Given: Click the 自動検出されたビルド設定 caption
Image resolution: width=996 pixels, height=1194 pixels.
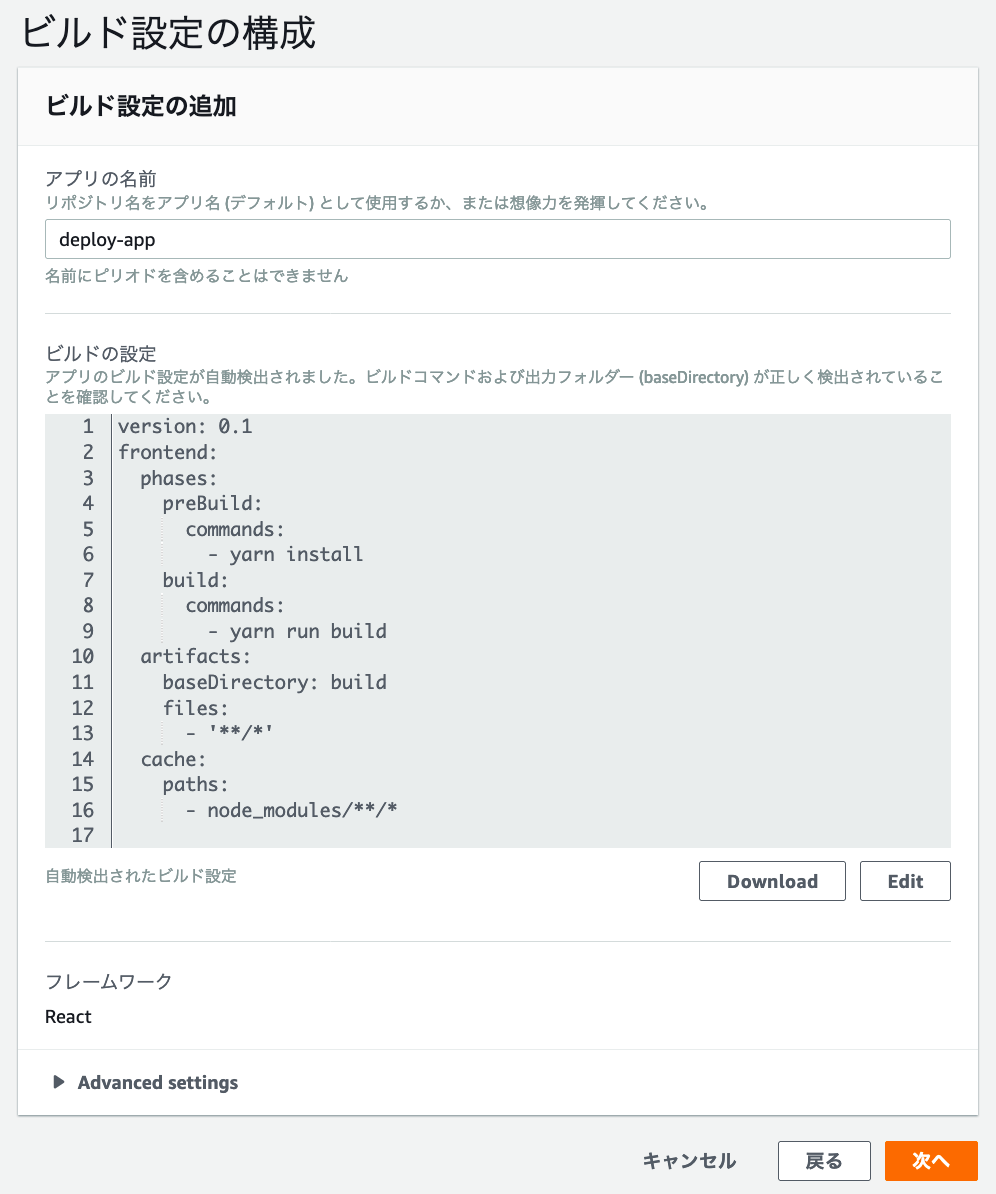Looking at the screenshot, I should 141,876.
